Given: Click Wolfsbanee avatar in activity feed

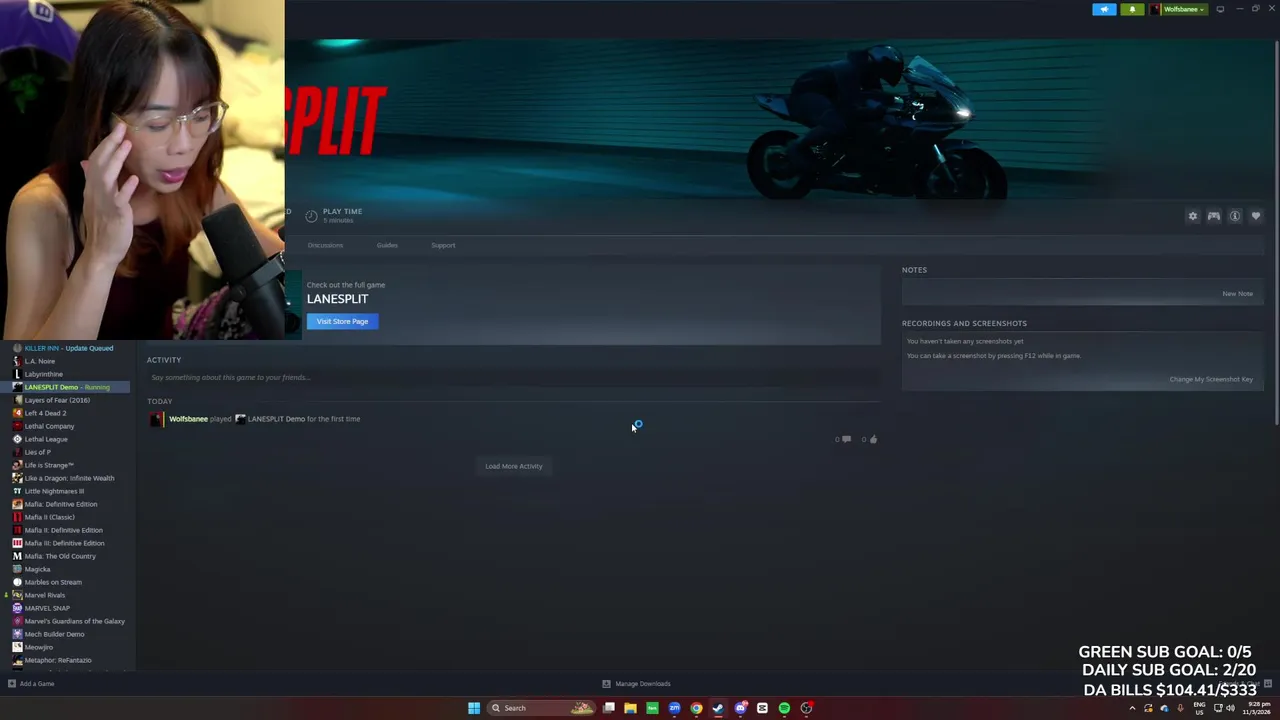Looking at the screenshot, I should [157, 419].
